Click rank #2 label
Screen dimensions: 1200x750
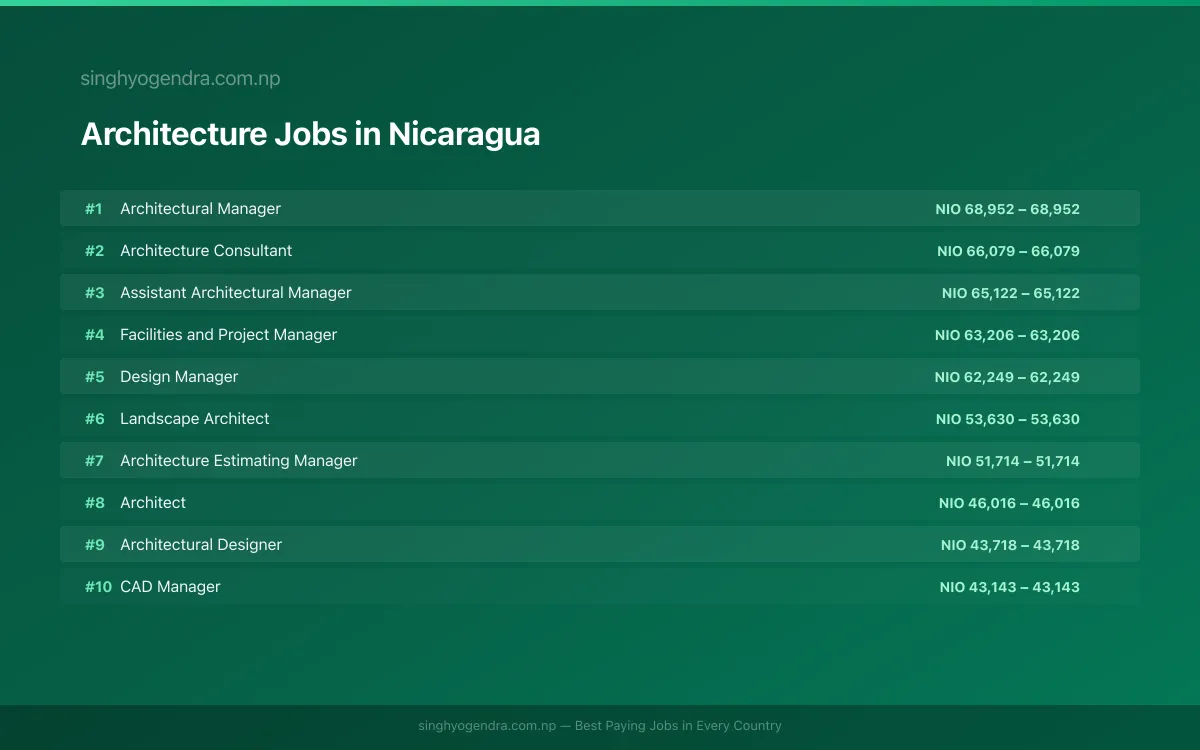(x=94, y=251)
